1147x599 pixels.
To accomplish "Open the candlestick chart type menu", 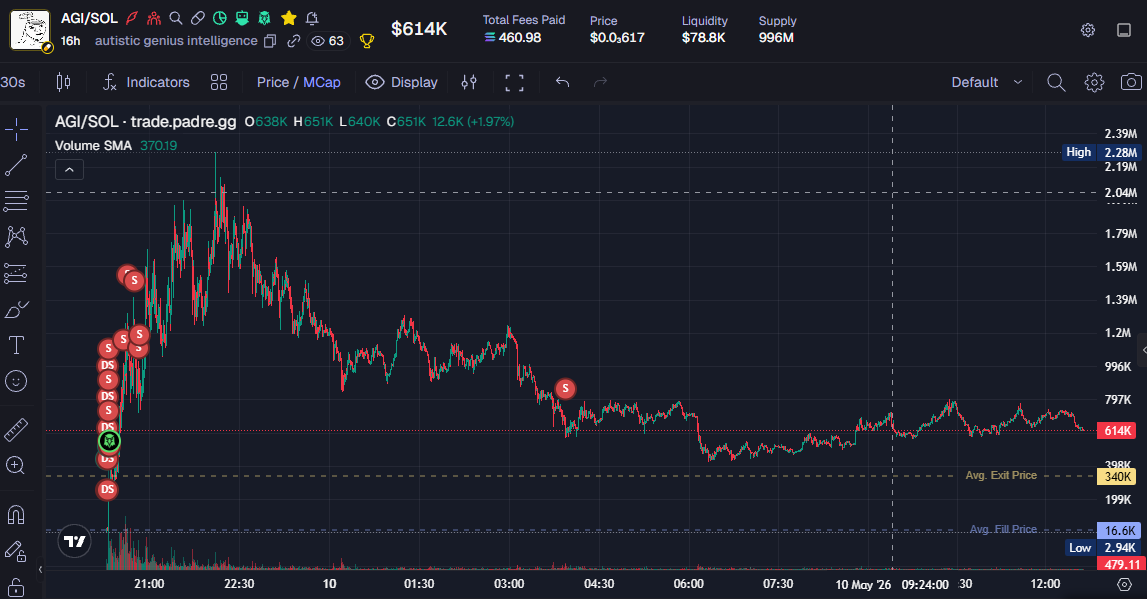I will [x=64, y=82].
